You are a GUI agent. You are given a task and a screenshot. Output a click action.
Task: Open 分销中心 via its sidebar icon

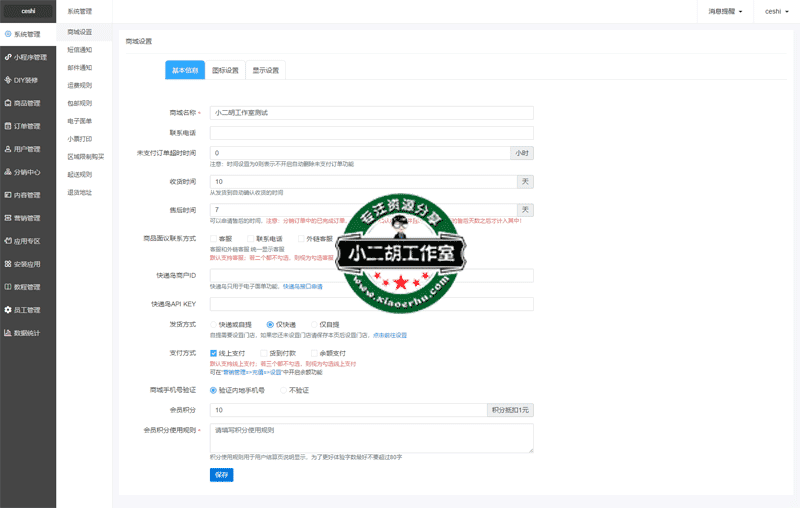pyautogui.click(x=8, y=172)
